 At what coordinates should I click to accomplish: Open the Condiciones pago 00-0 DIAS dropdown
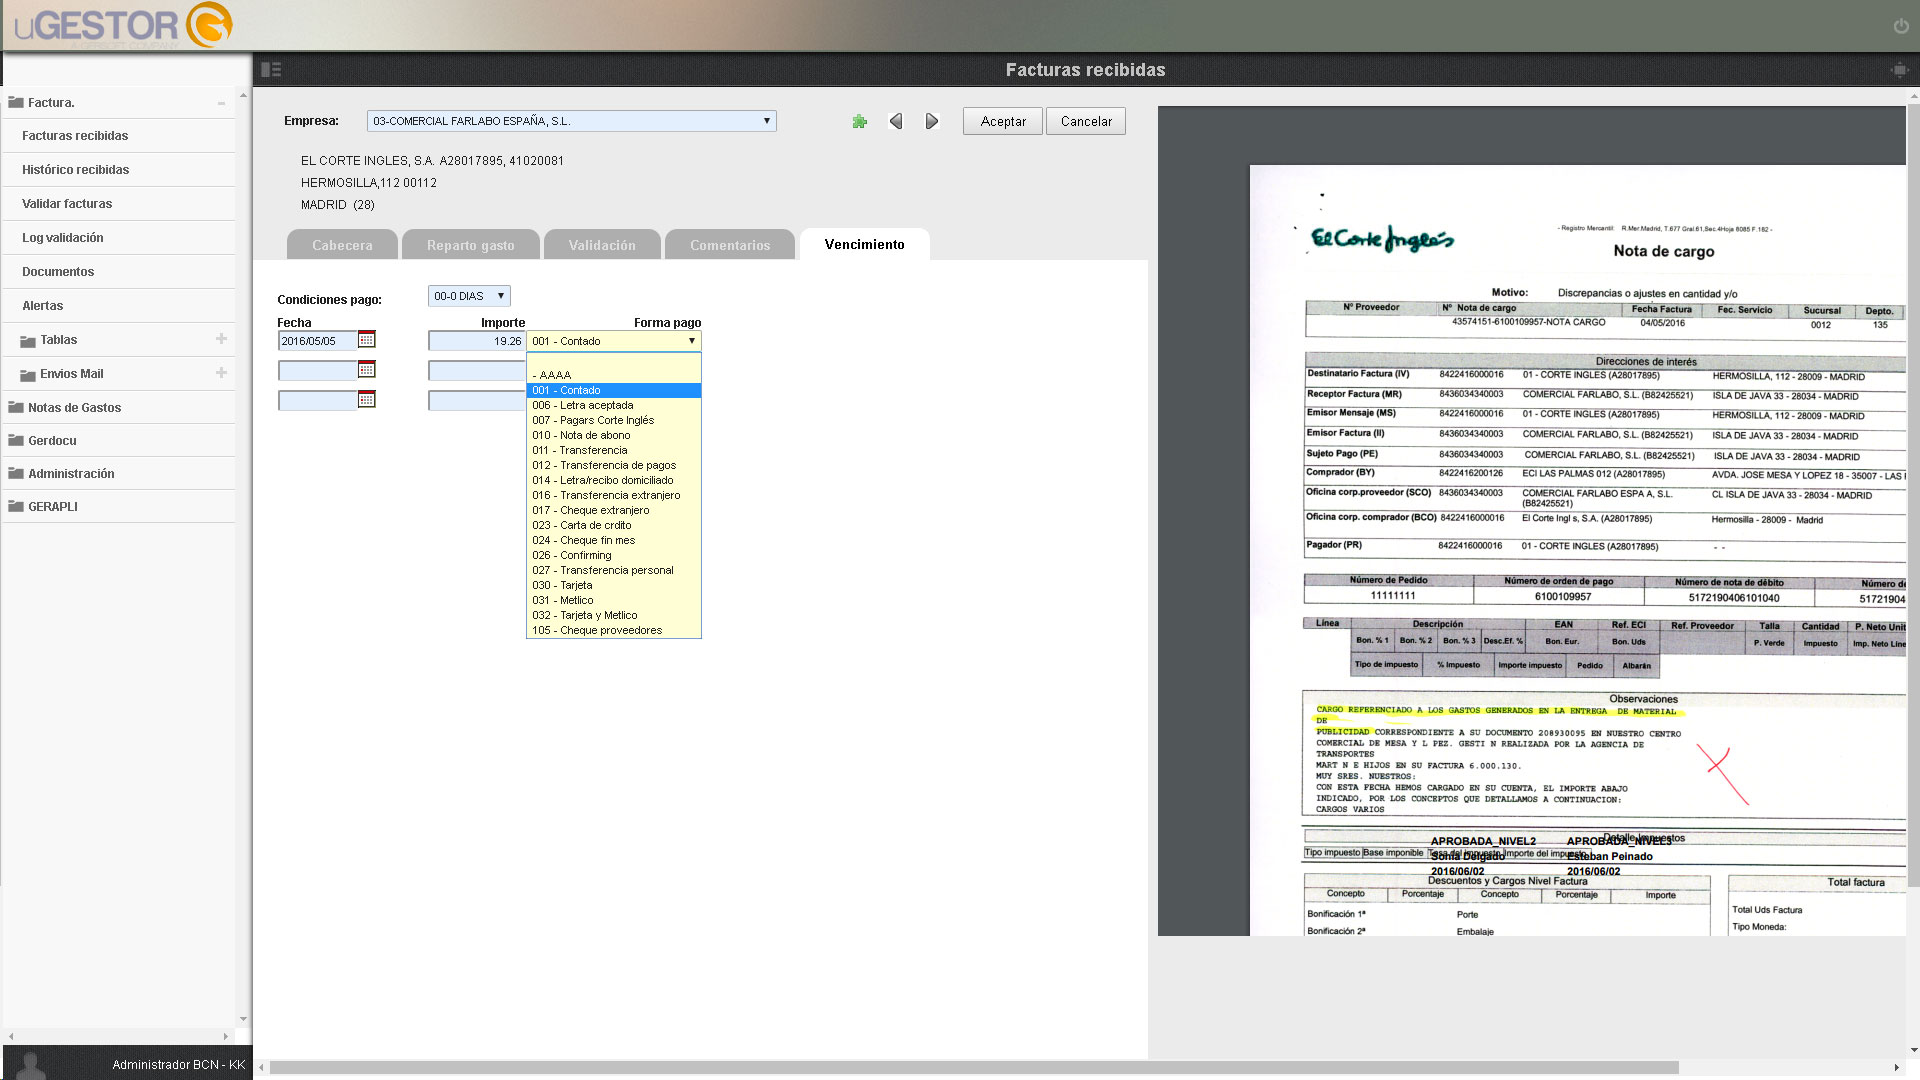469,296
